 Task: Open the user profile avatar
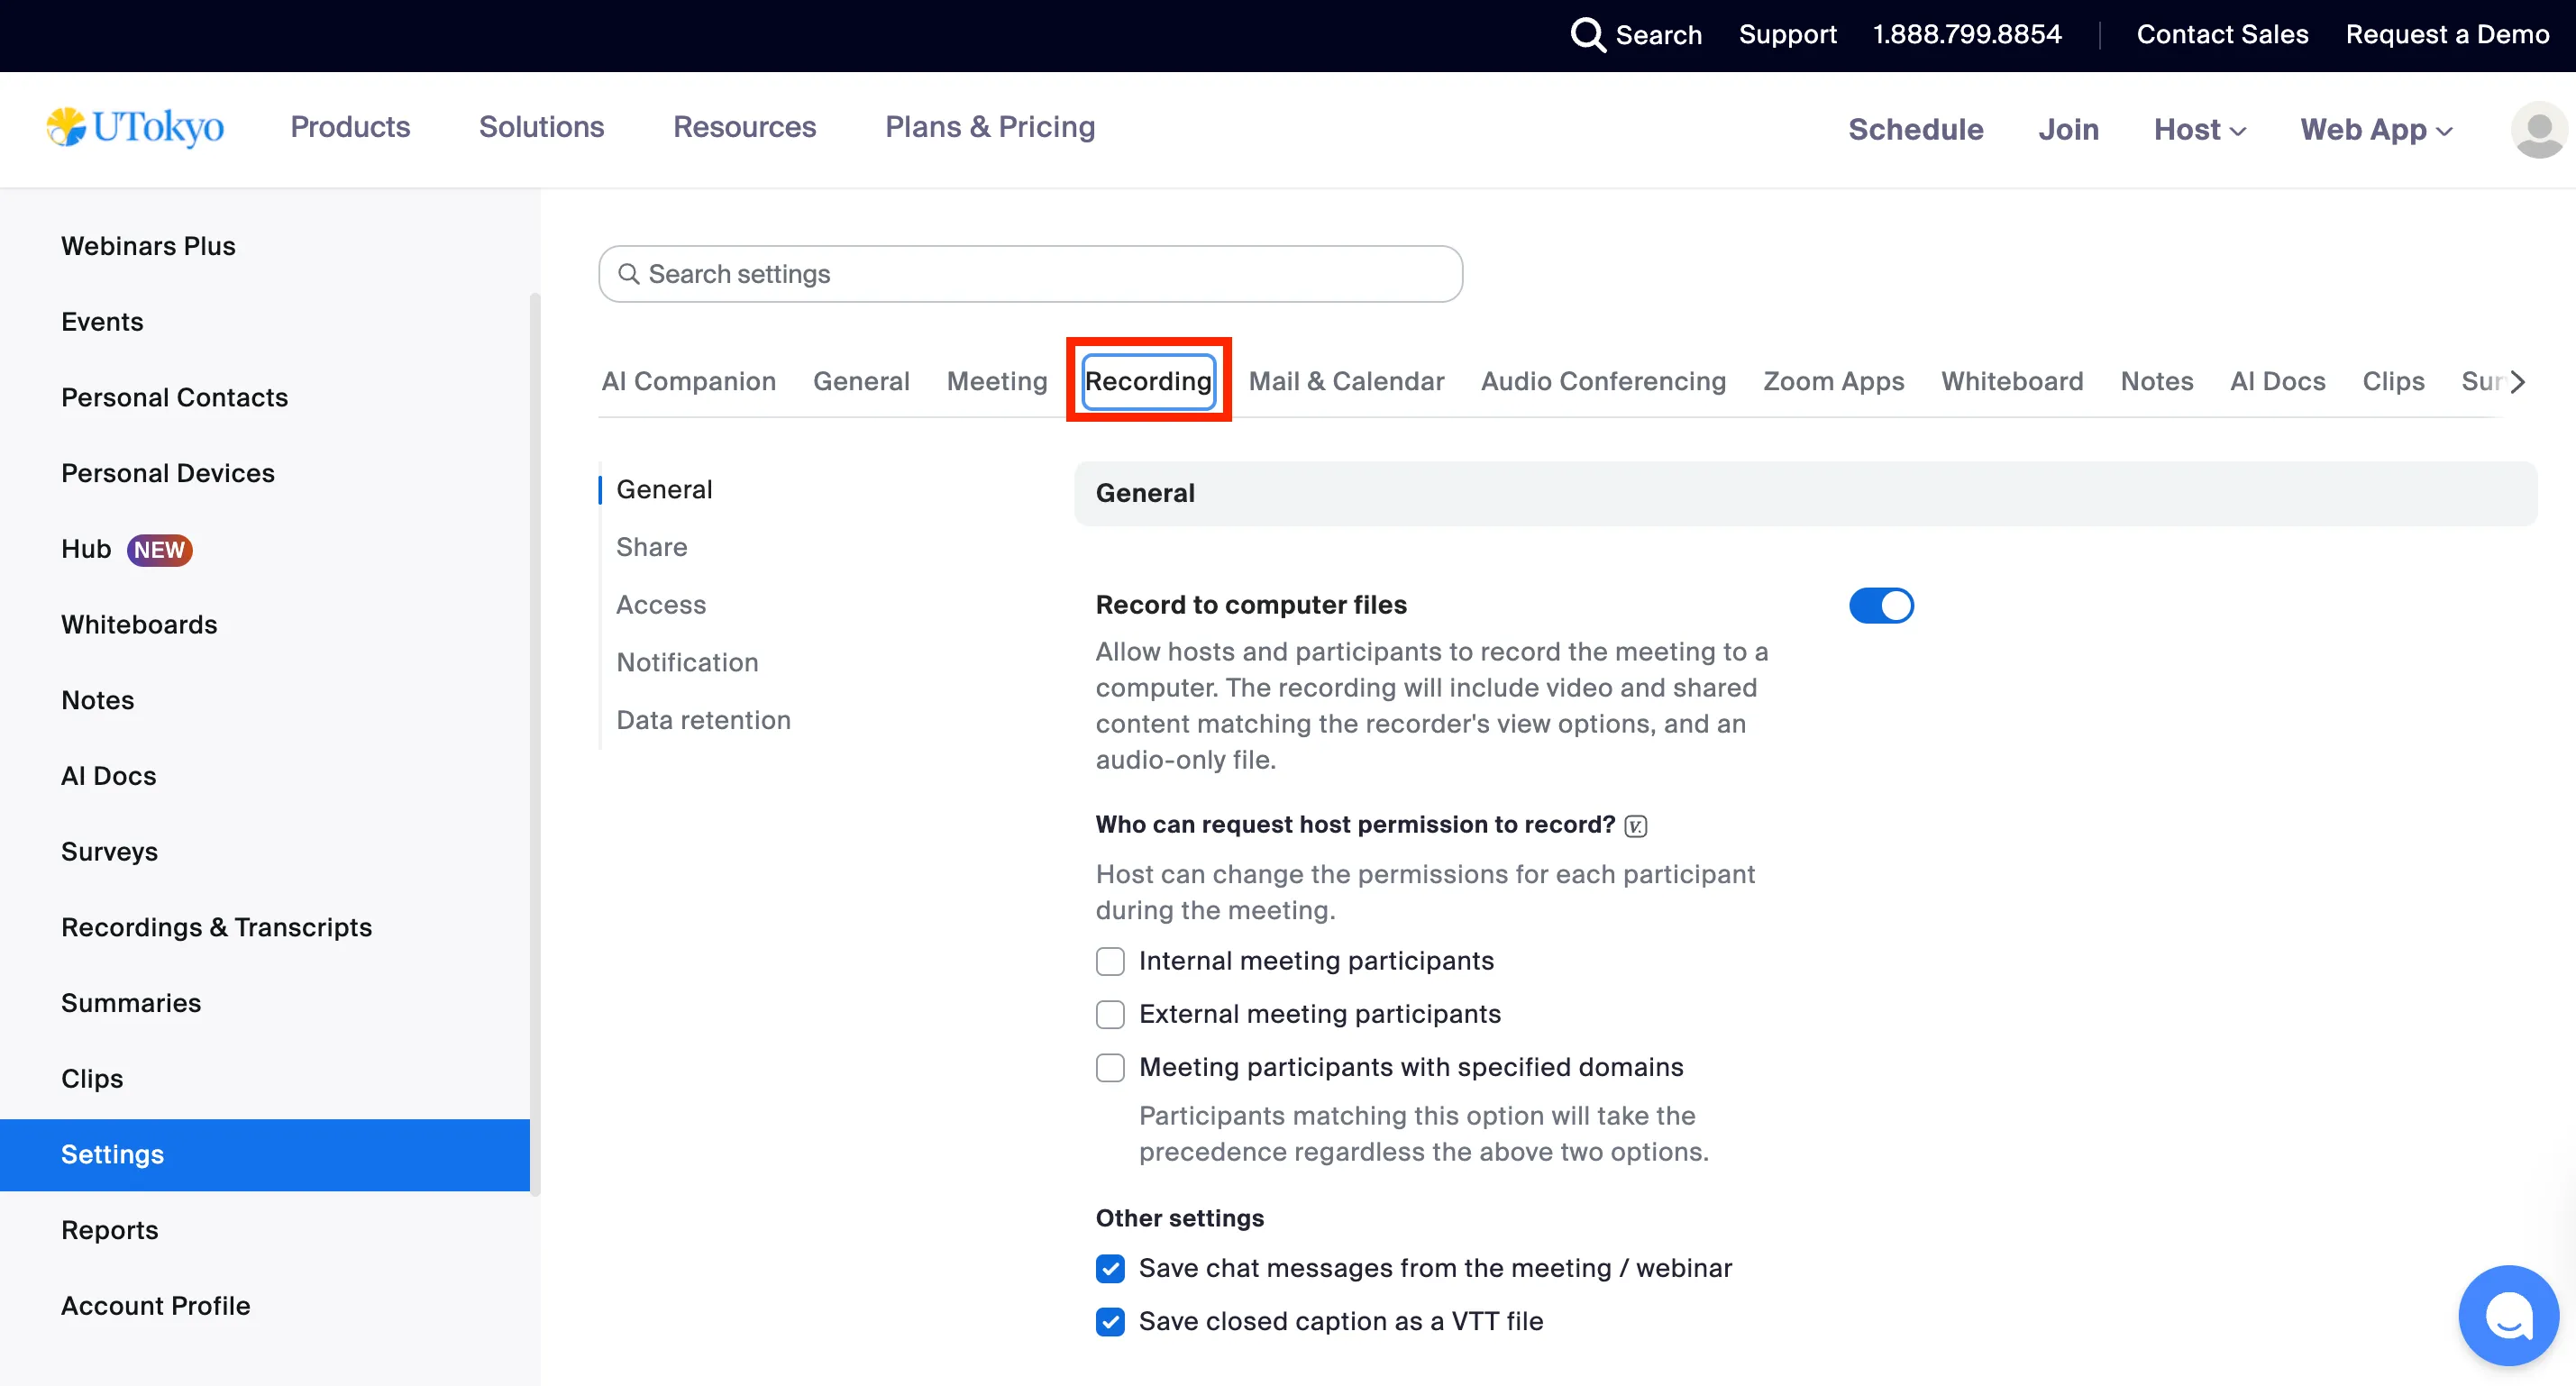coord(2538,130)
